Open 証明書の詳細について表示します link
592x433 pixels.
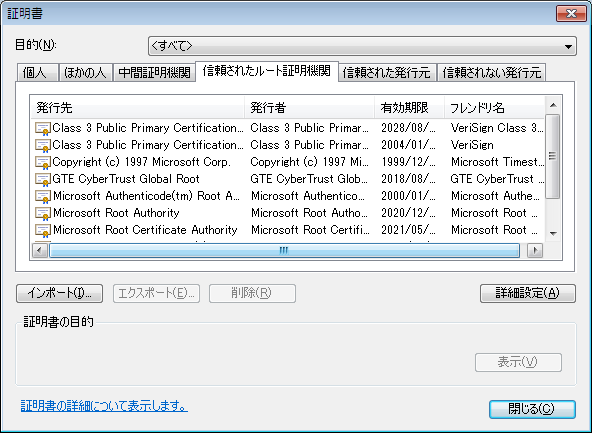[104, 406]
